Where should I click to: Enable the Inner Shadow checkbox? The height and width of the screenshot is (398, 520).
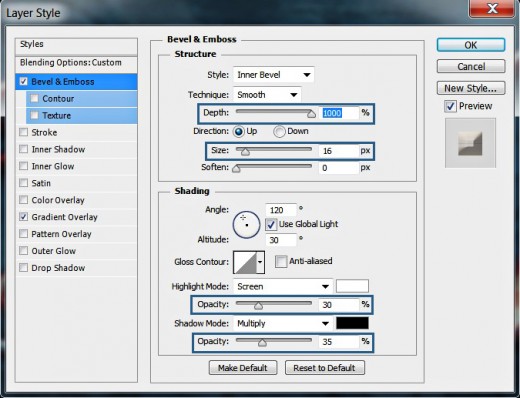pyautogui.click(x=23, y=149)
